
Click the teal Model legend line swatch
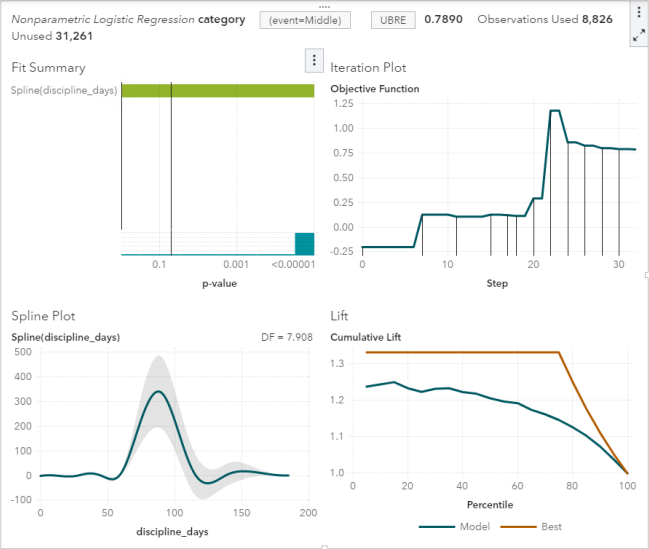(437, 527)
